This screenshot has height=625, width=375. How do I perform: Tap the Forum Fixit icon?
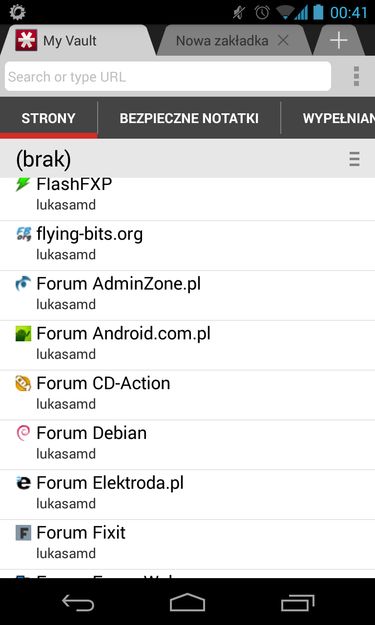click(23, 533)
